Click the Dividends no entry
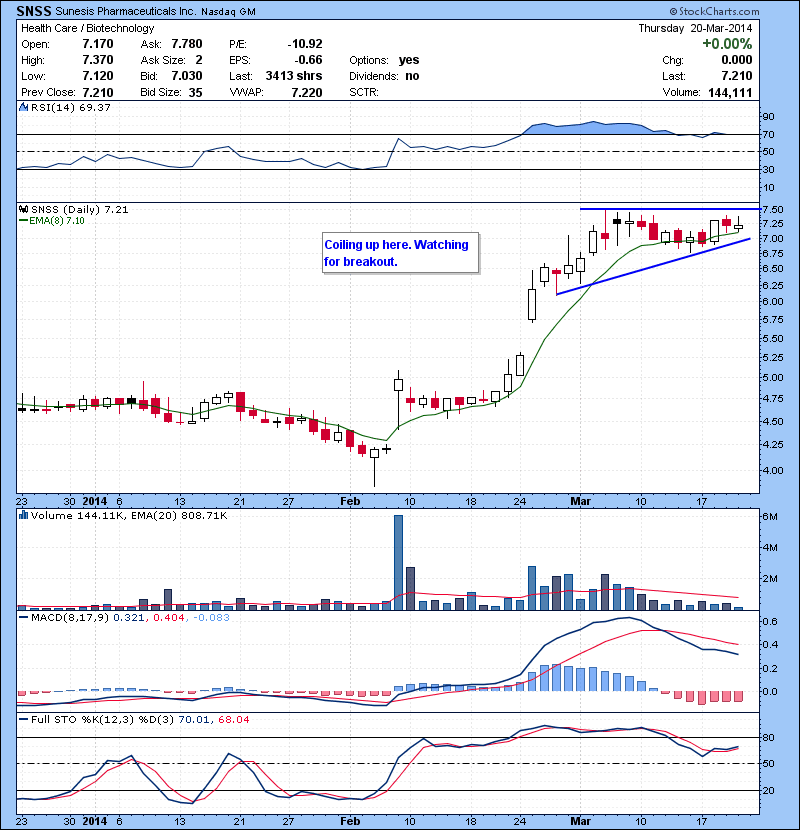Viewport: 800px width, 830px height. [x=384, y=76]
